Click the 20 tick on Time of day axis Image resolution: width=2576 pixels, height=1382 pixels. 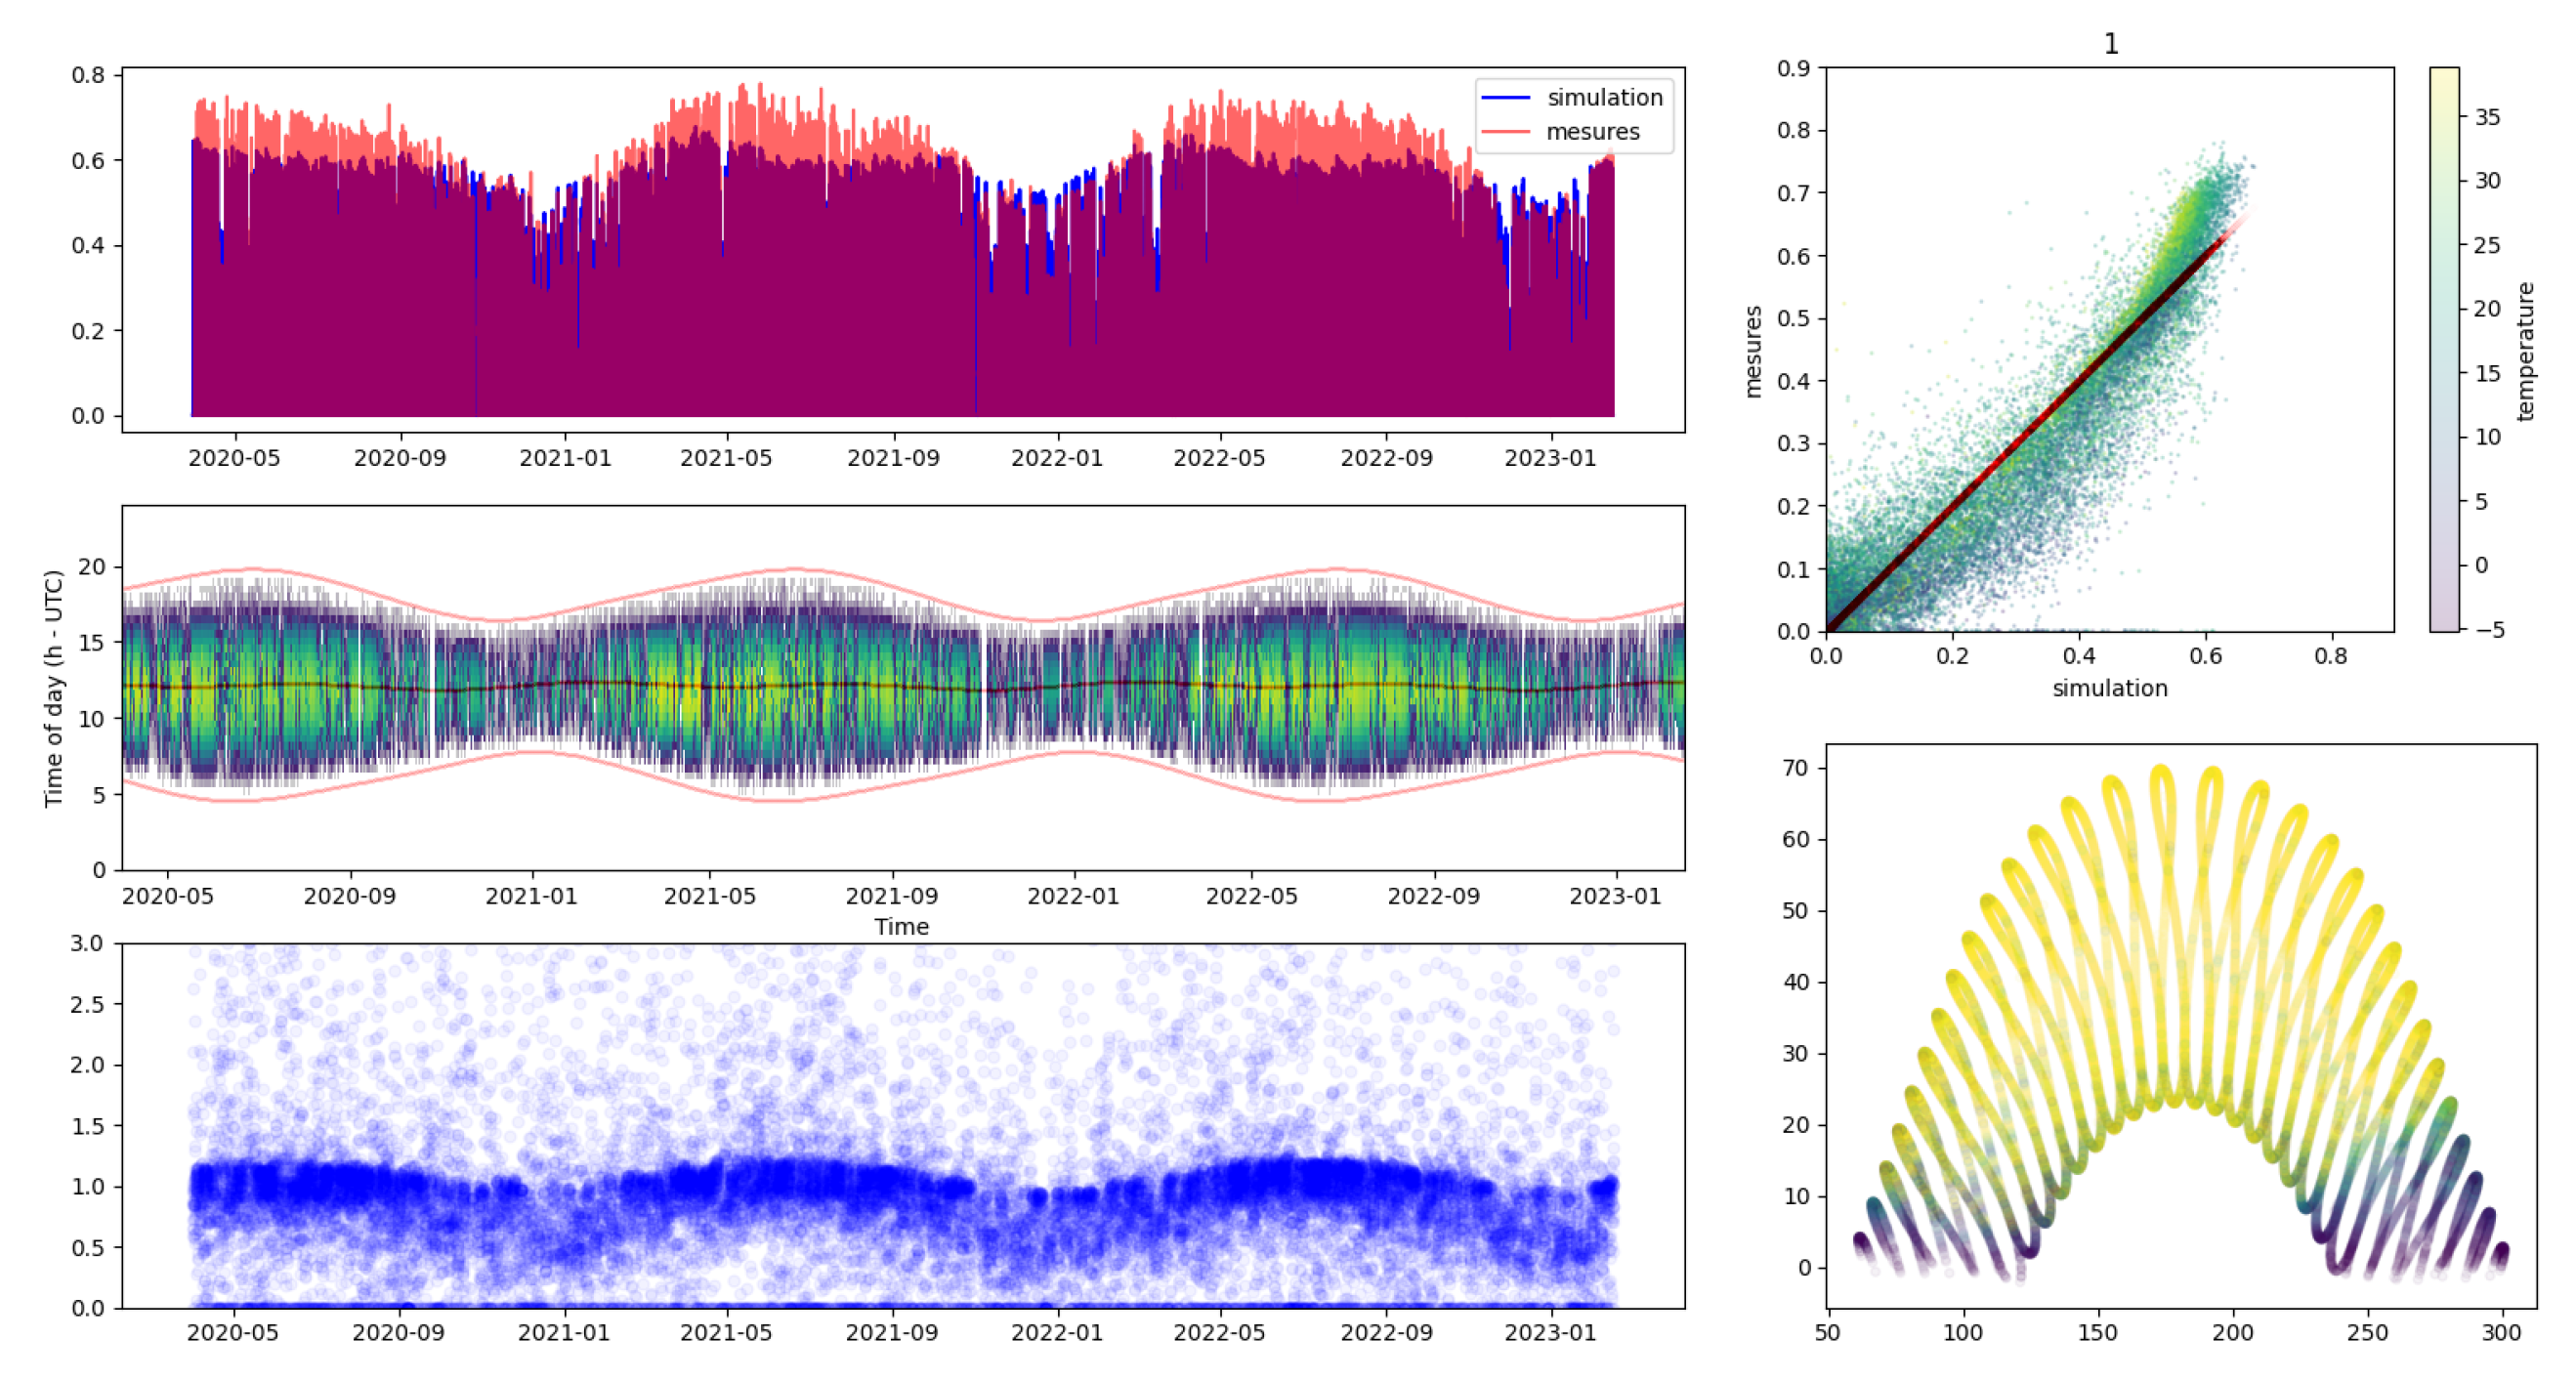91,567
